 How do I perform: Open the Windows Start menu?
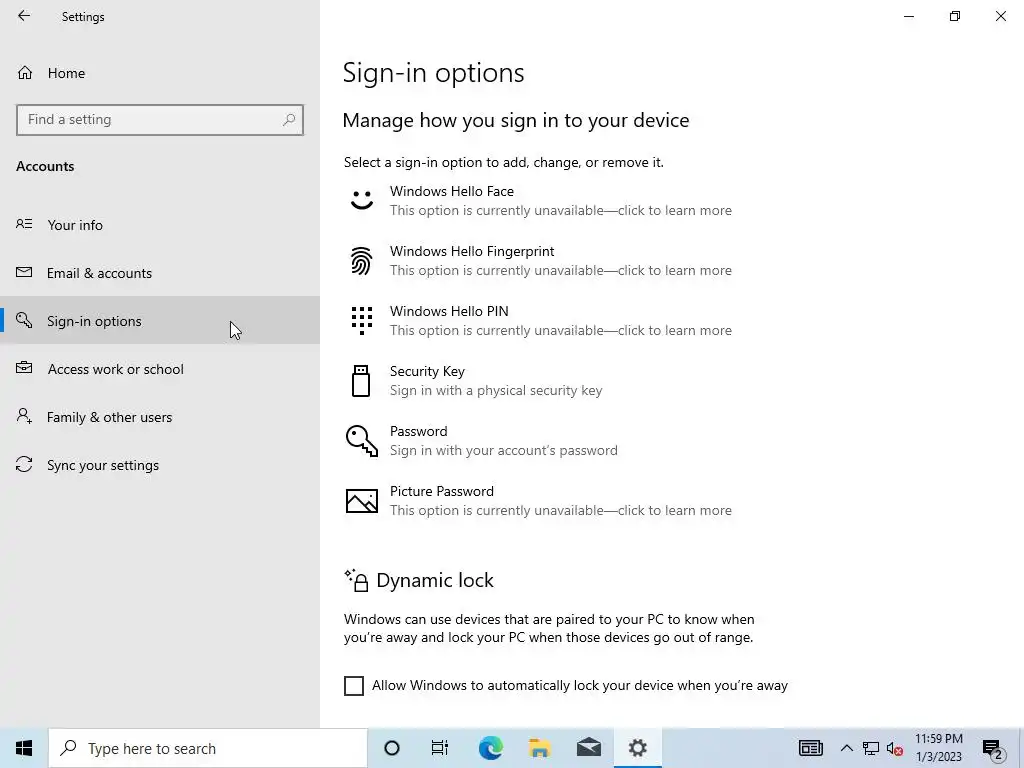(24, 748)
